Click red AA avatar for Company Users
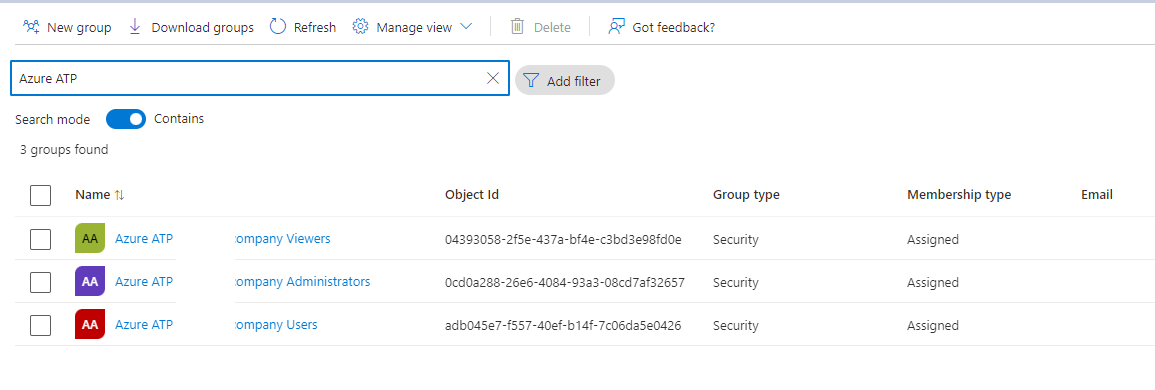 tap(90, 324)
